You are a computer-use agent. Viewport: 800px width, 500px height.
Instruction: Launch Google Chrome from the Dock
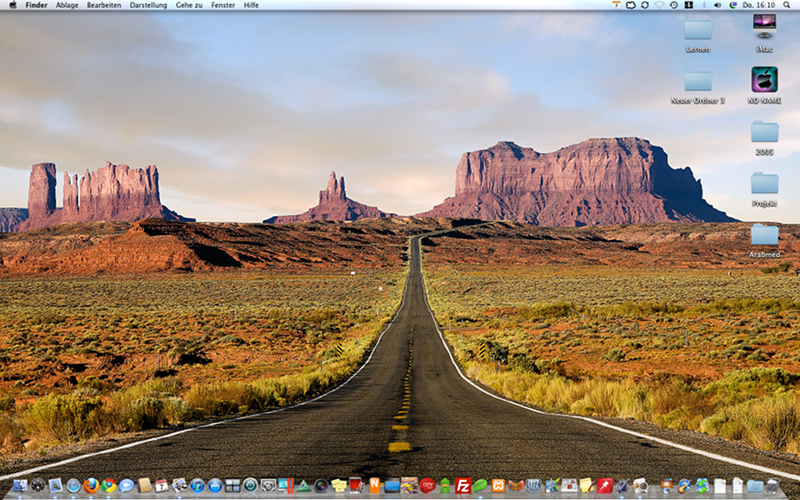tap(109, 486)
